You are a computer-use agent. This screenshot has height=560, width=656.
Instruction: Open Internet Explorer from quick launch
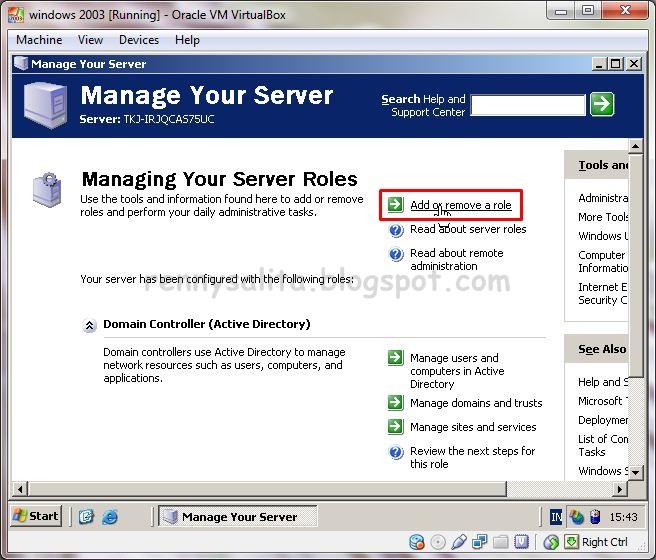pyautogui.click(x=110, y=517)
